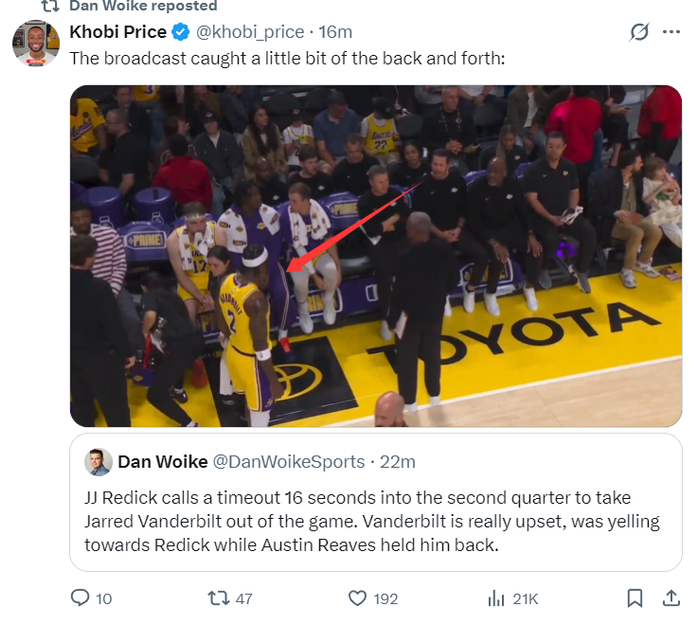Play the Lakers bench video thumbnail

[x=375, y=255]
